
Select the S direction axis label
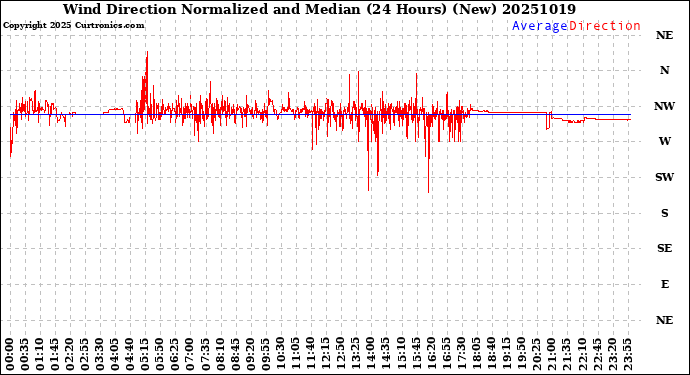click(x=664, y=213)
